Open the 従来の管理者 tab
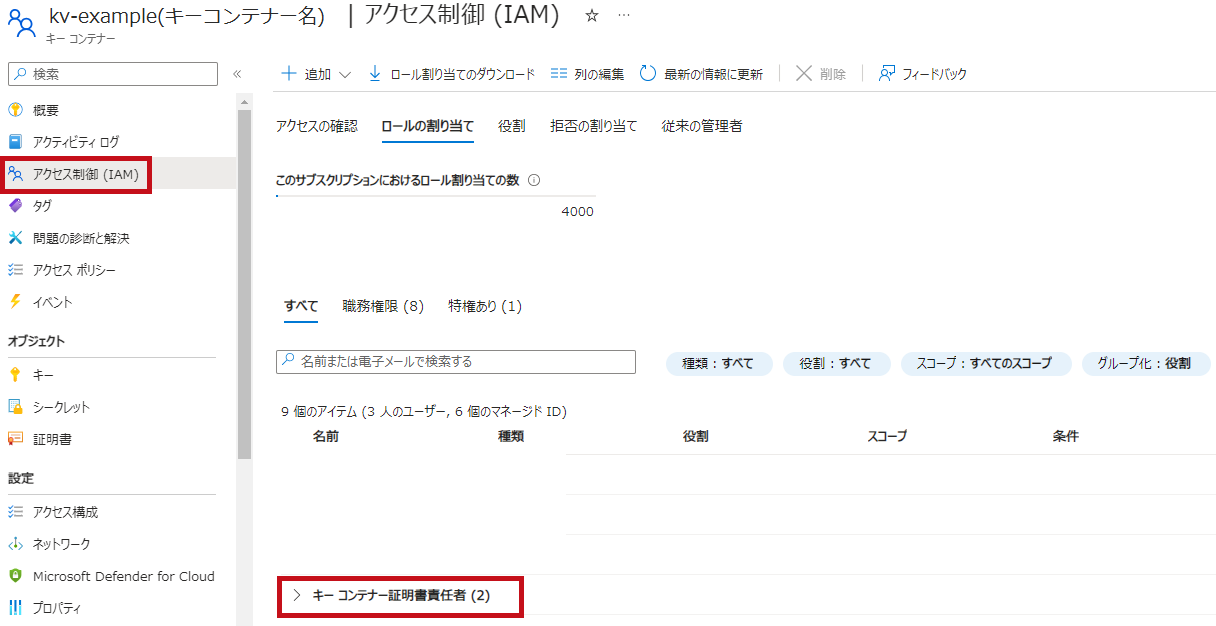 [x=701, y=126]
